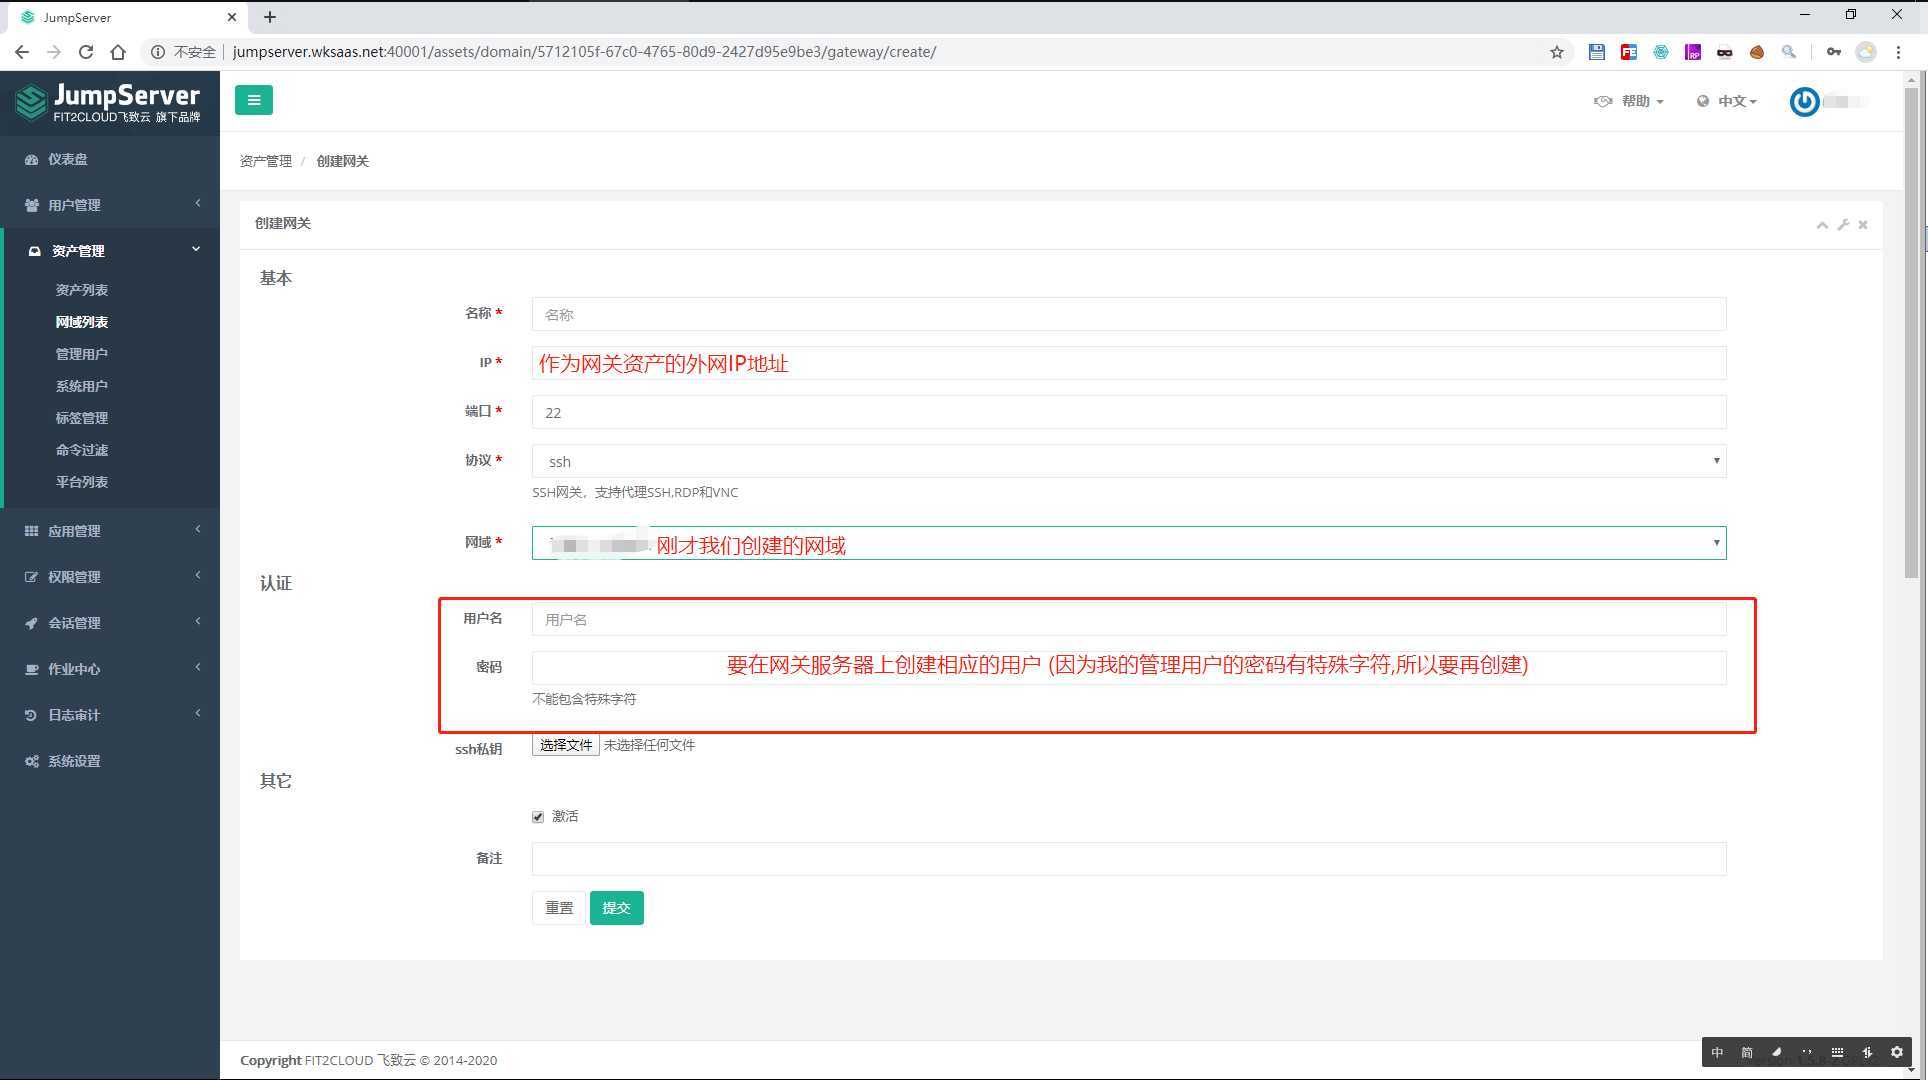The height and width of the screenshot is (1080, 1928).
Task: Open 标签管理 in the sidebar
Action: 82,418
